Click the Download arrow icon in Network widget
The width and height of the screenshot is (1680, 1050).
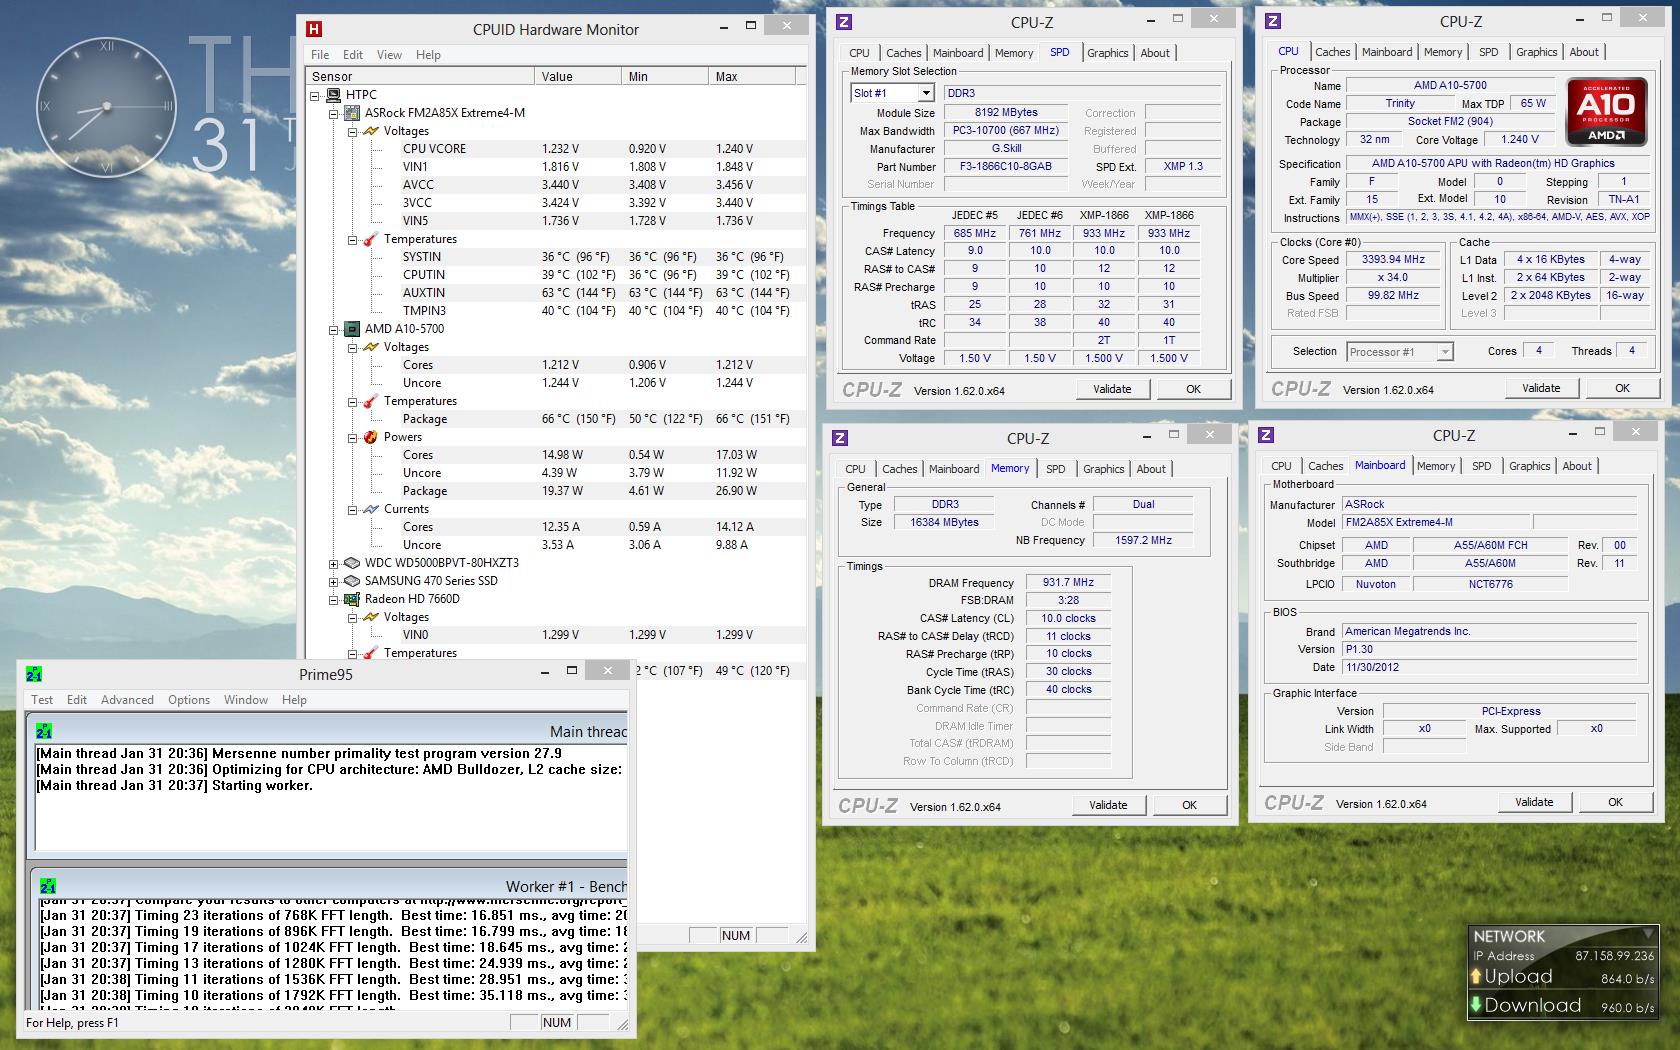tap(1476, 1005)
